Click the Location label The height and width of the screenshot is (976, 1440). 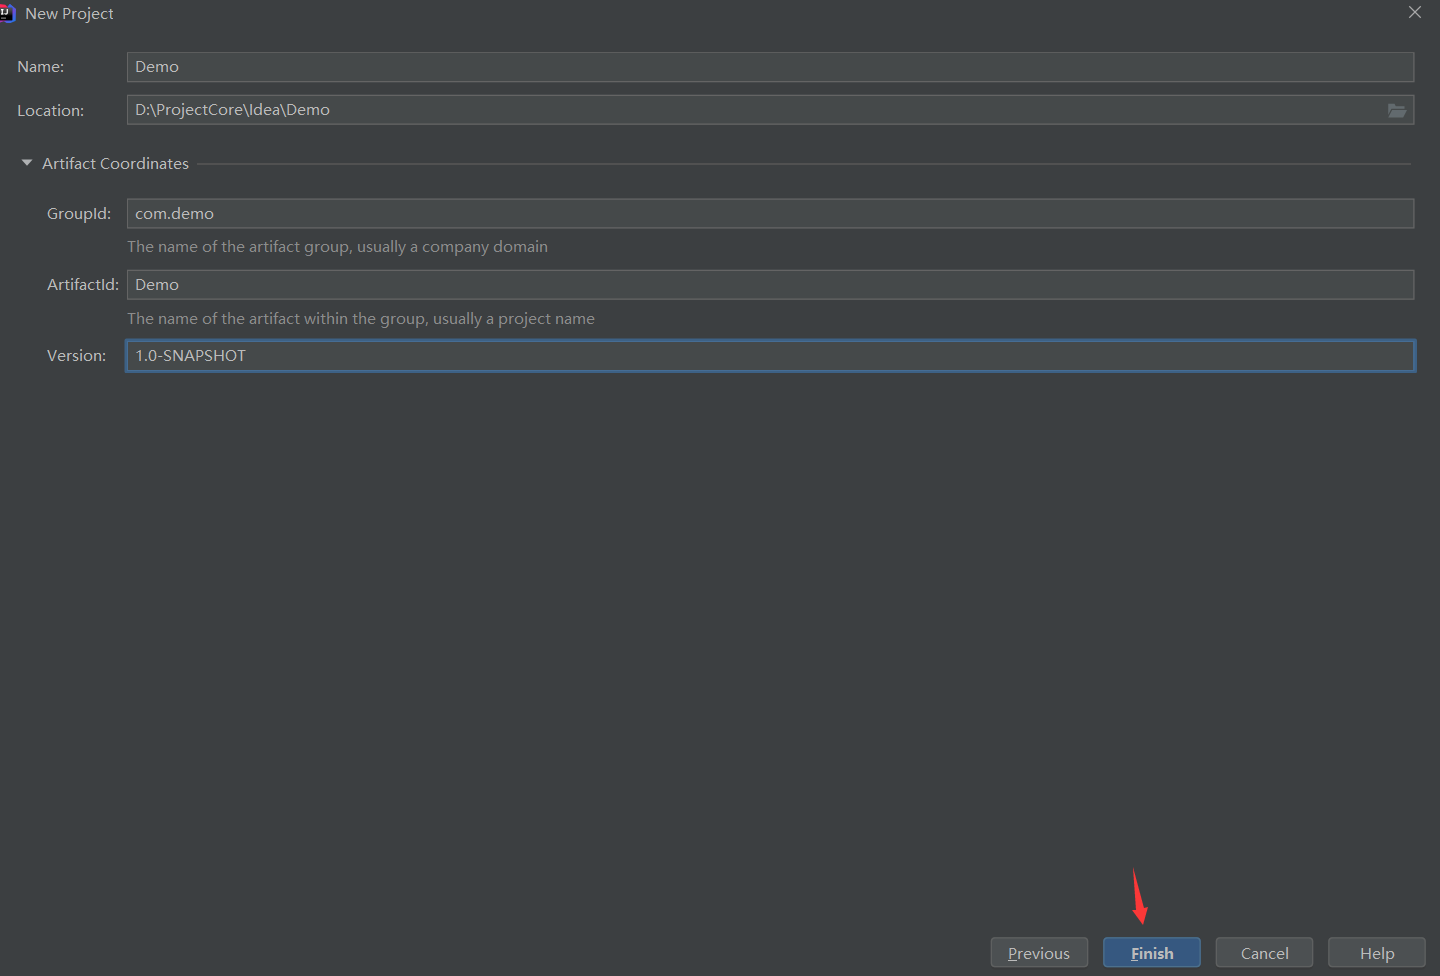50,110
